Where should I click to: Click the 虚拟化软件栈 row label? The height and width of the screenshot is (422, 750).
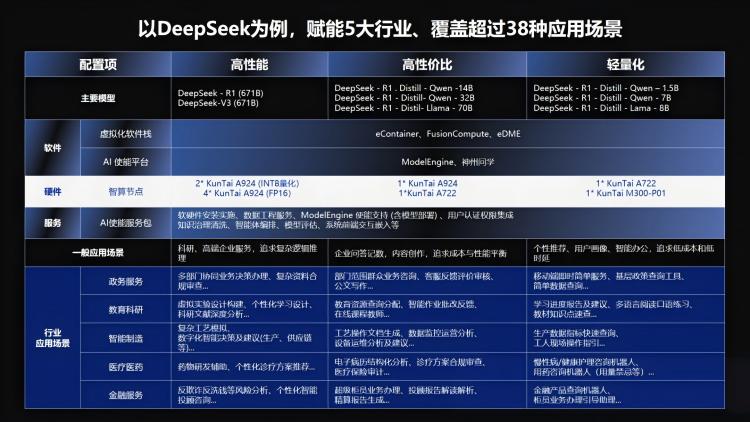coord(125,134)
